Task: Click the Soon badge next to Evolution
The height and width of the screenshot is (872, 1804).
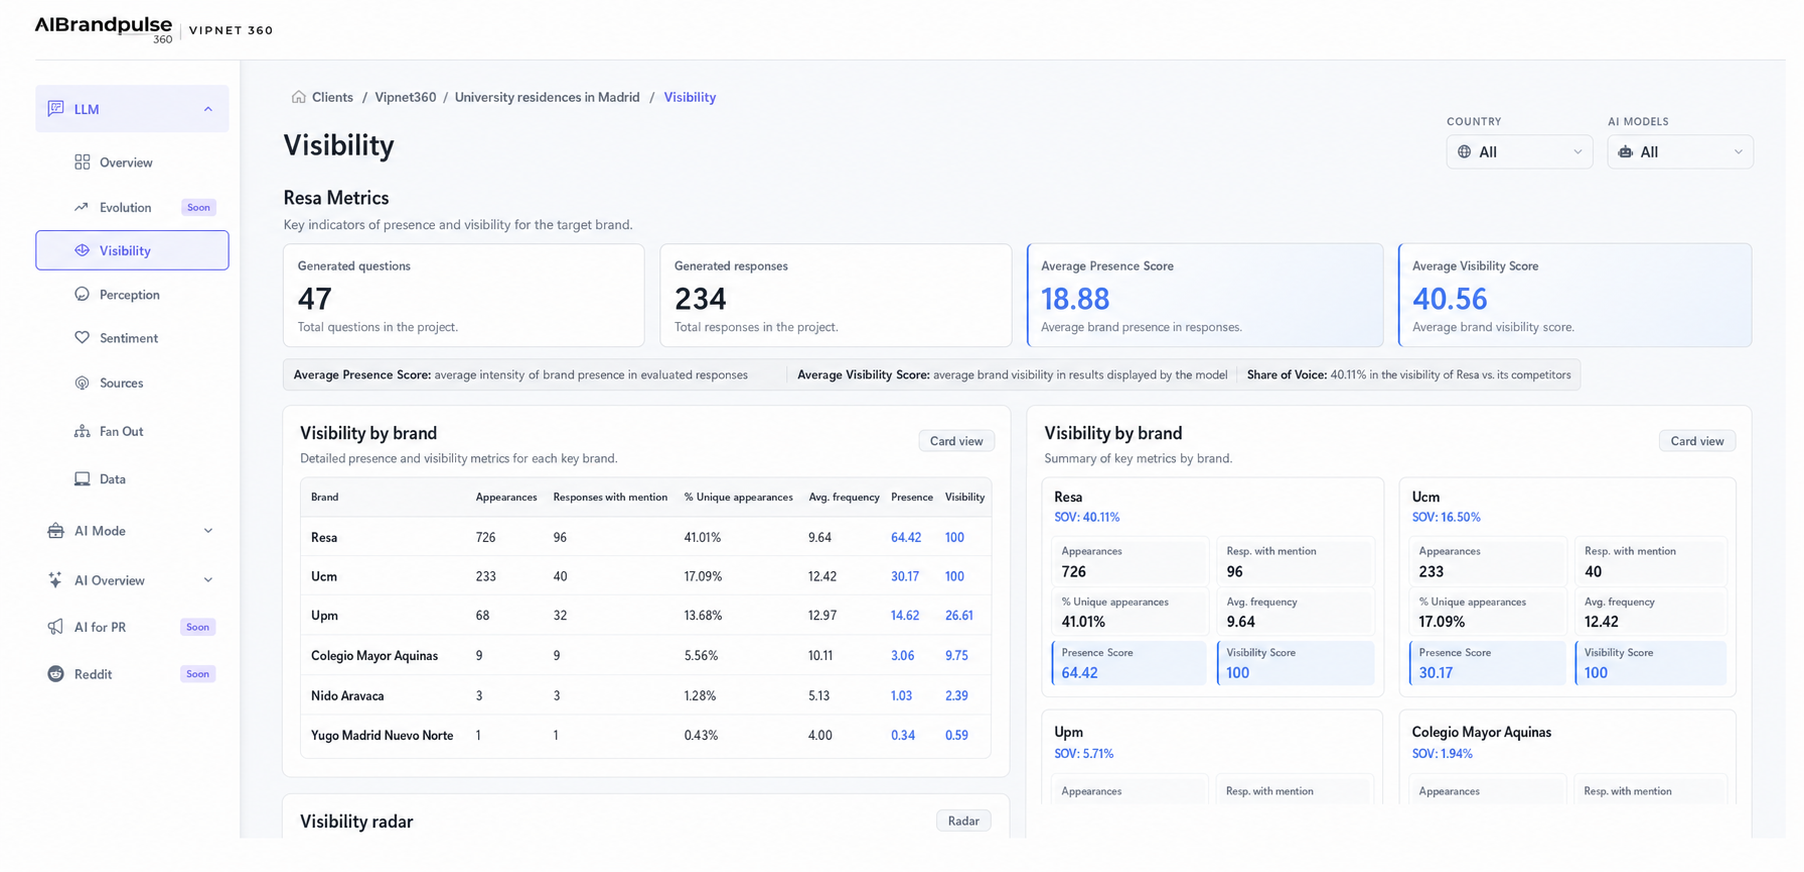Action: [x=199, y=207]
